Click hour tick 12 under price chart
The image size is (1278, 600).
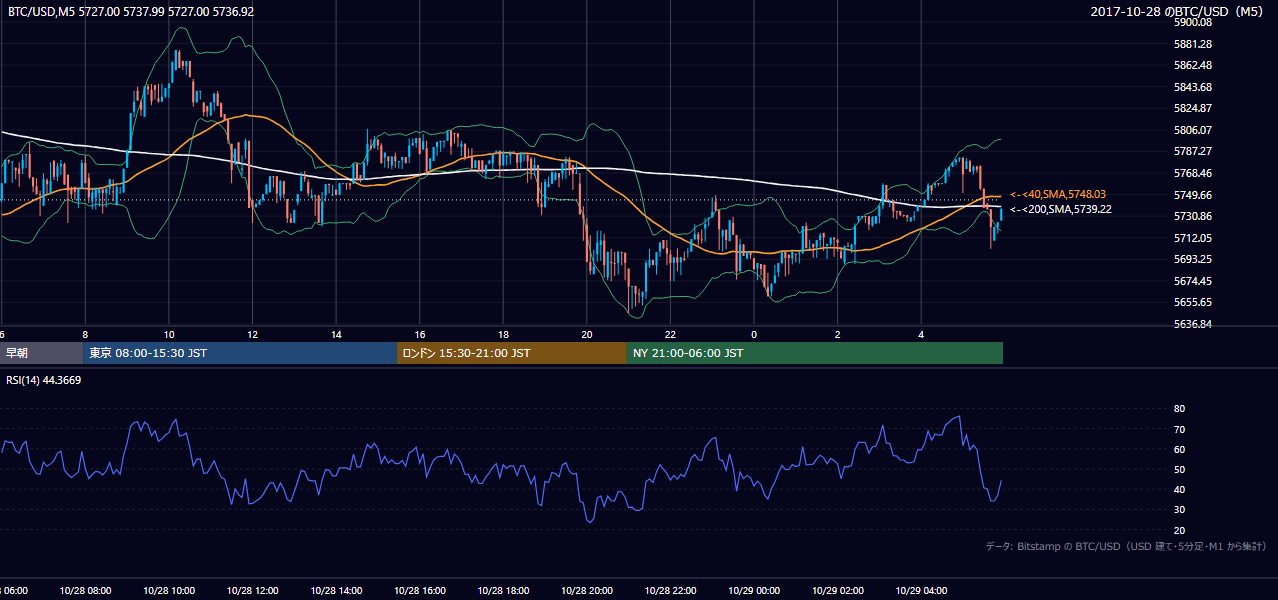[x=252, y=335]
